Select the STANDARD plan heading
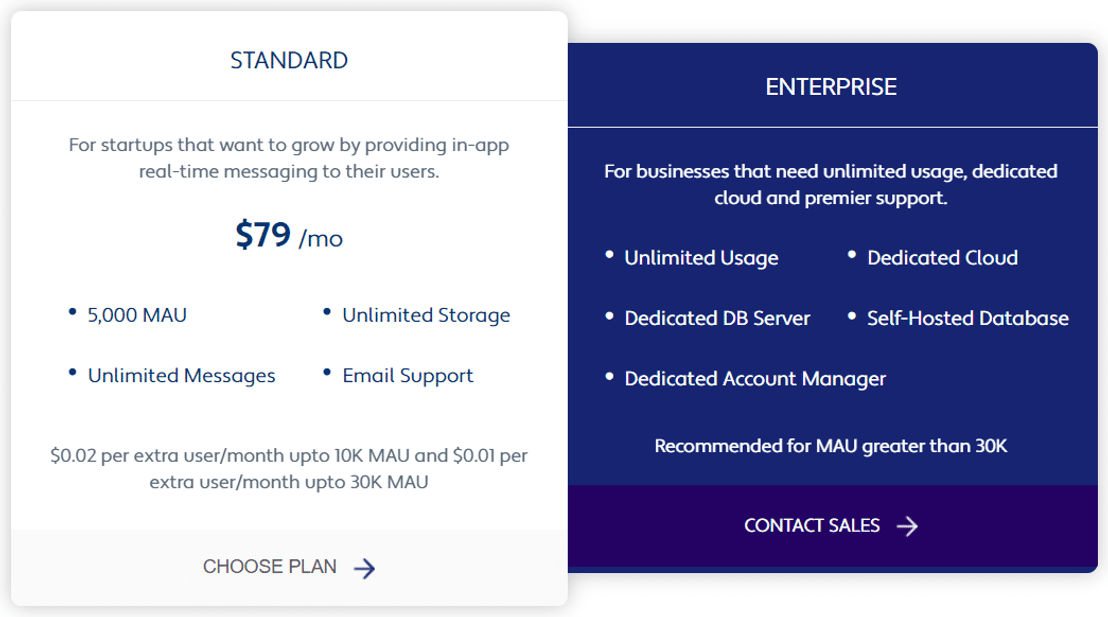This screenshot has width=1108, height=617. tap(289, 60)
